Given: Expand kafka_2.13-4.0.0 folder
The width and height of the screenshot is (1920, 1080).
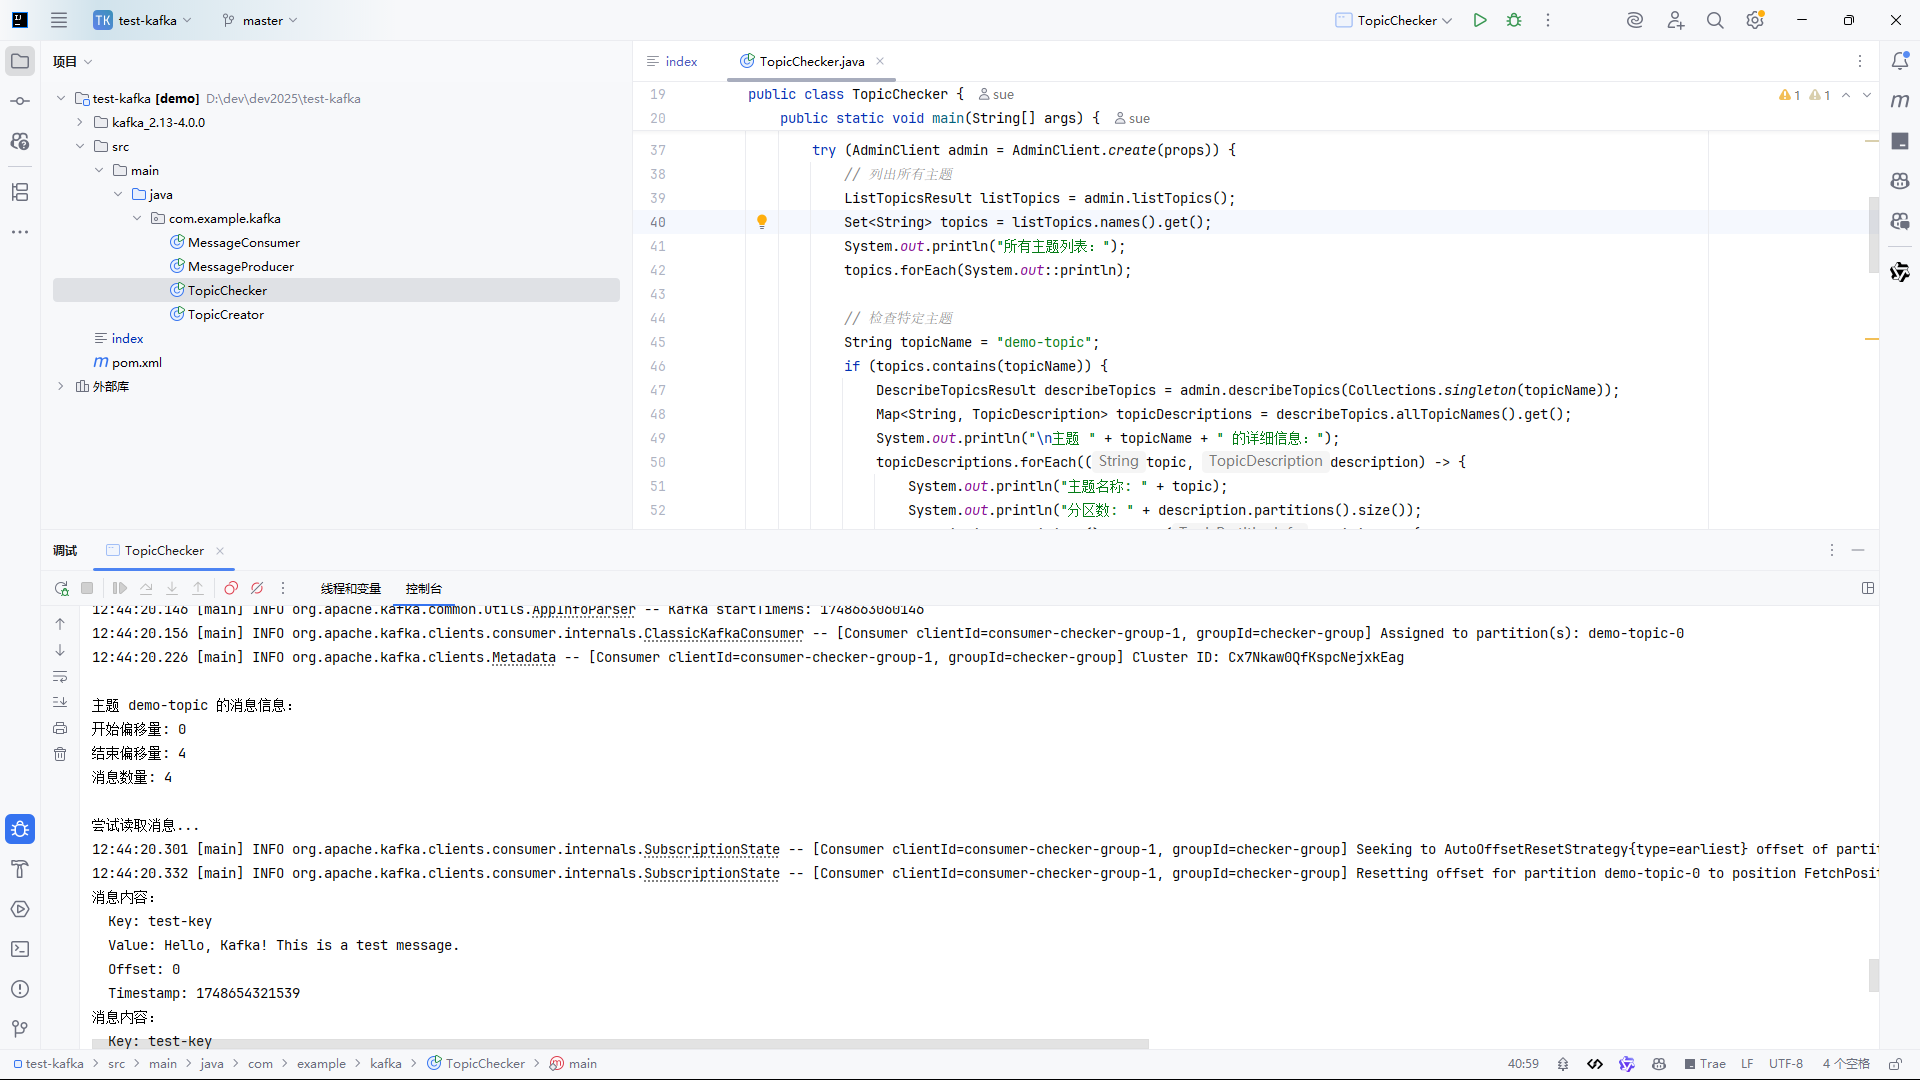Looking at the screenshot, I should (x=80, y=122).
